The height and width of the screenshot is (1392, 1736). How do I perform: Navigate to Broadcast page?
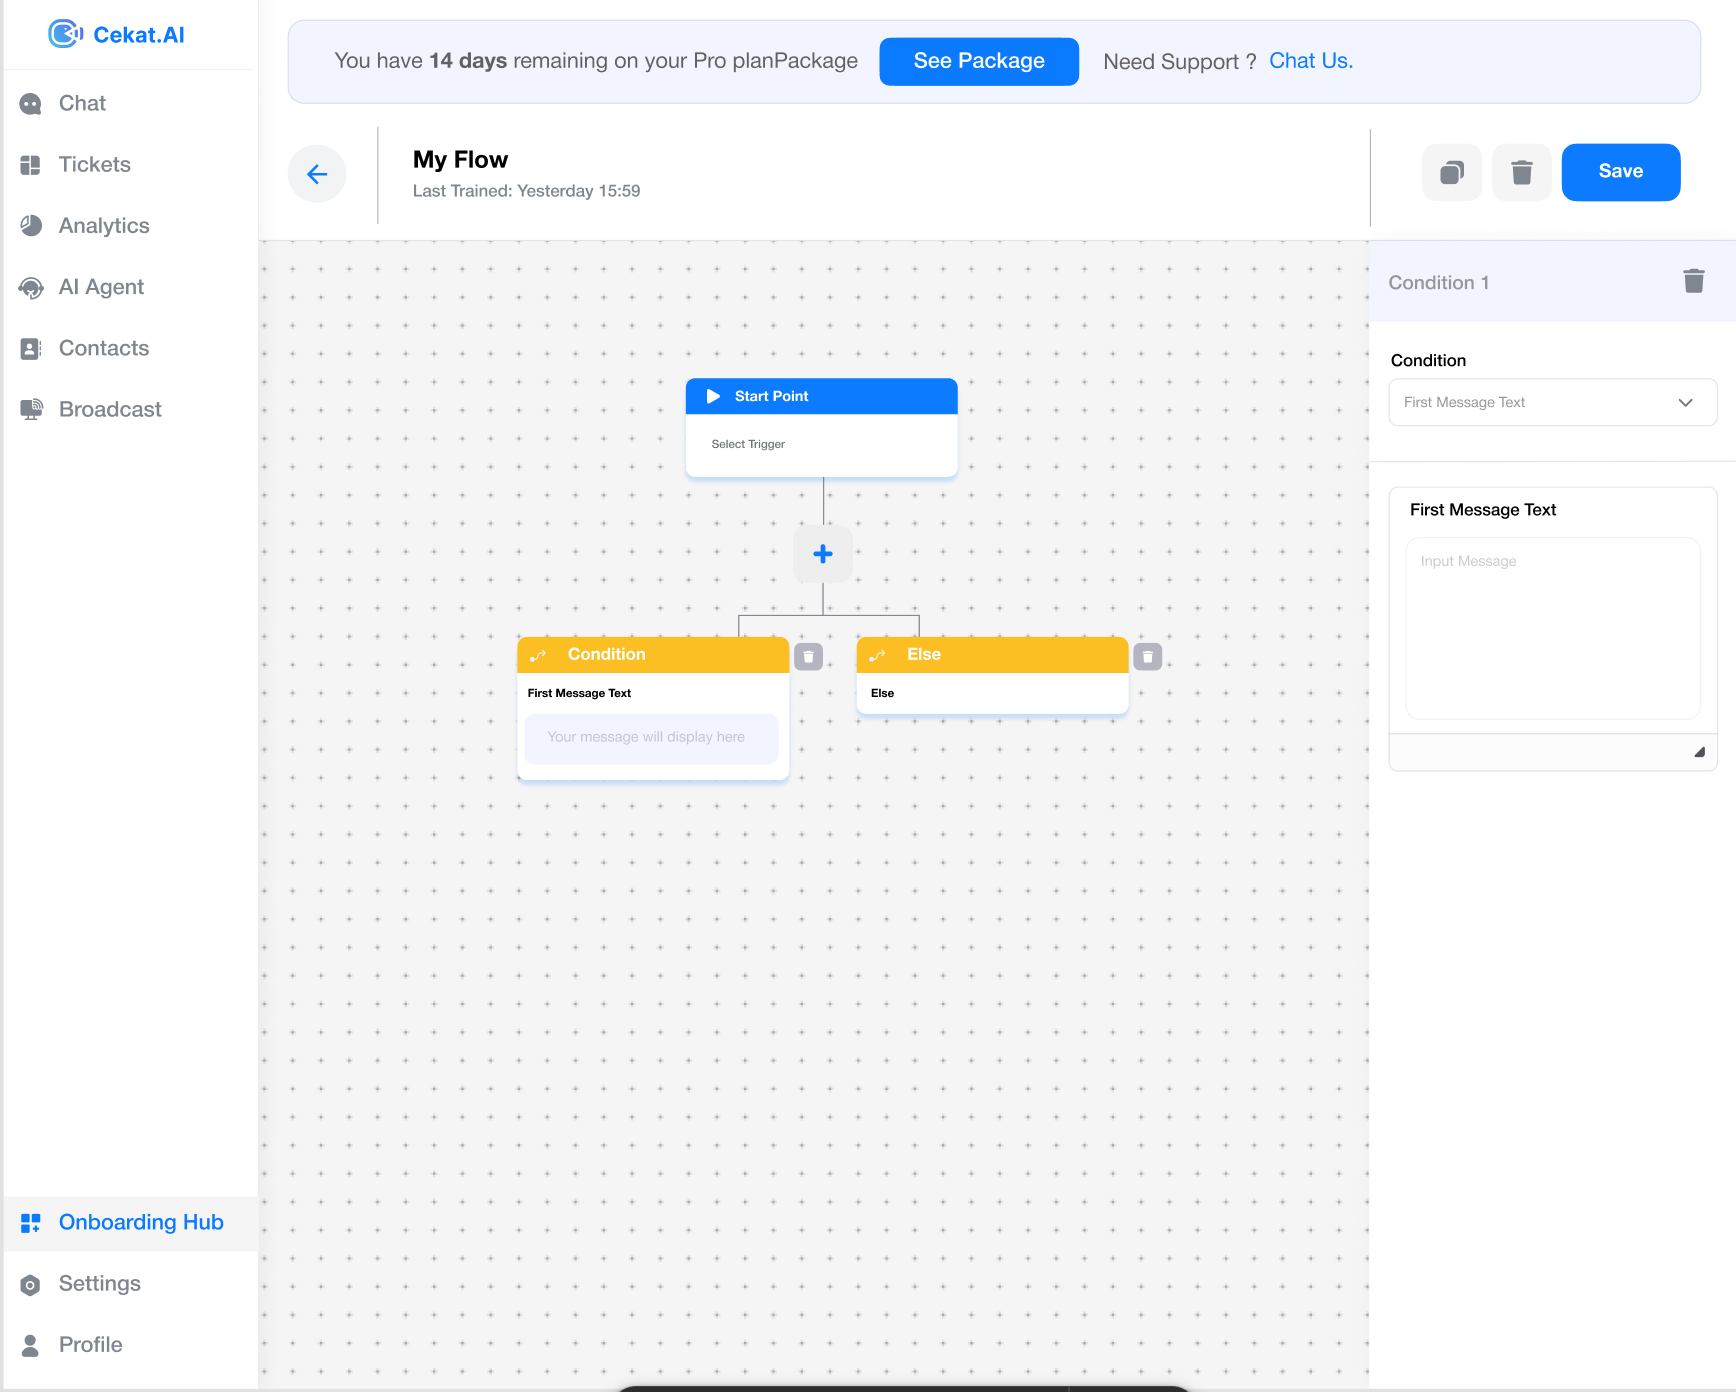tap(110, 409)
